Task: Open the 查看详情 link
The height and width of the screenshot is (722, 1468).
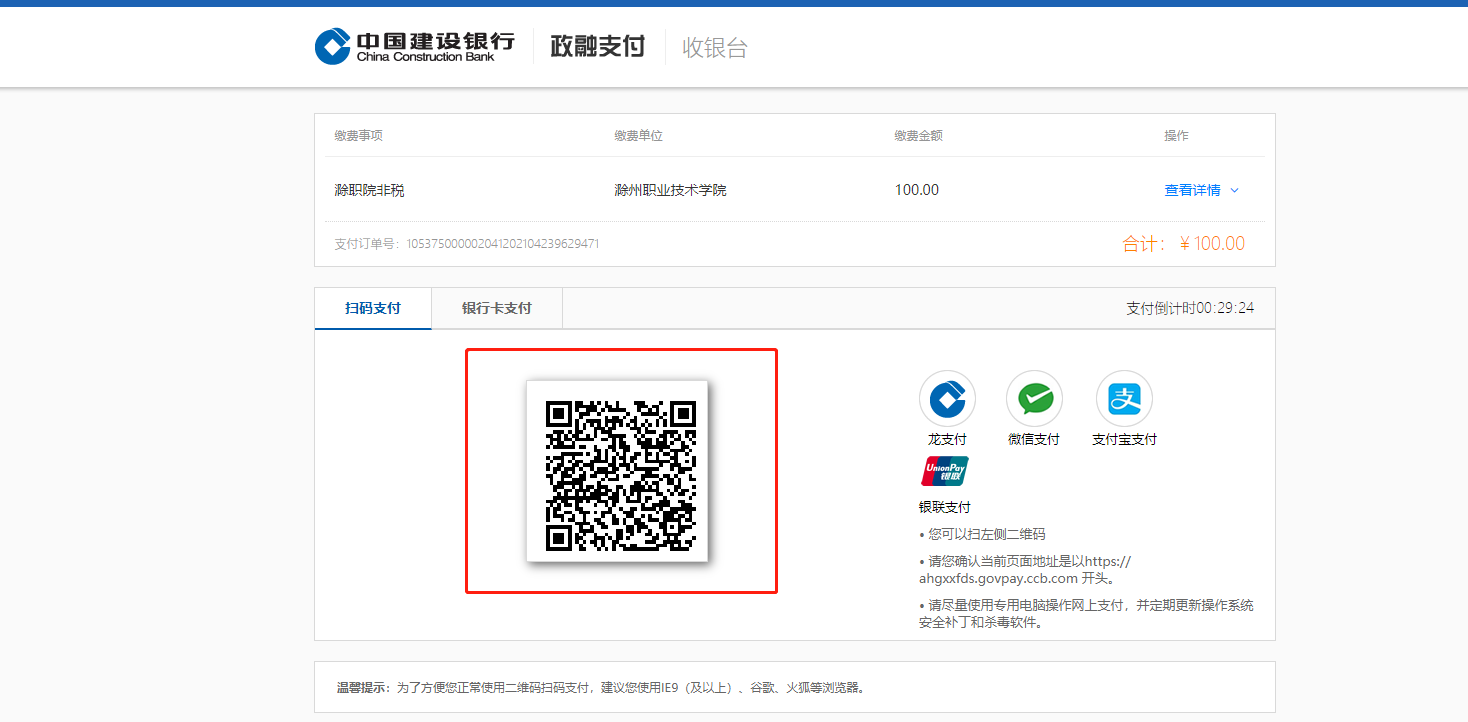Action: (x=1192, y=190)
